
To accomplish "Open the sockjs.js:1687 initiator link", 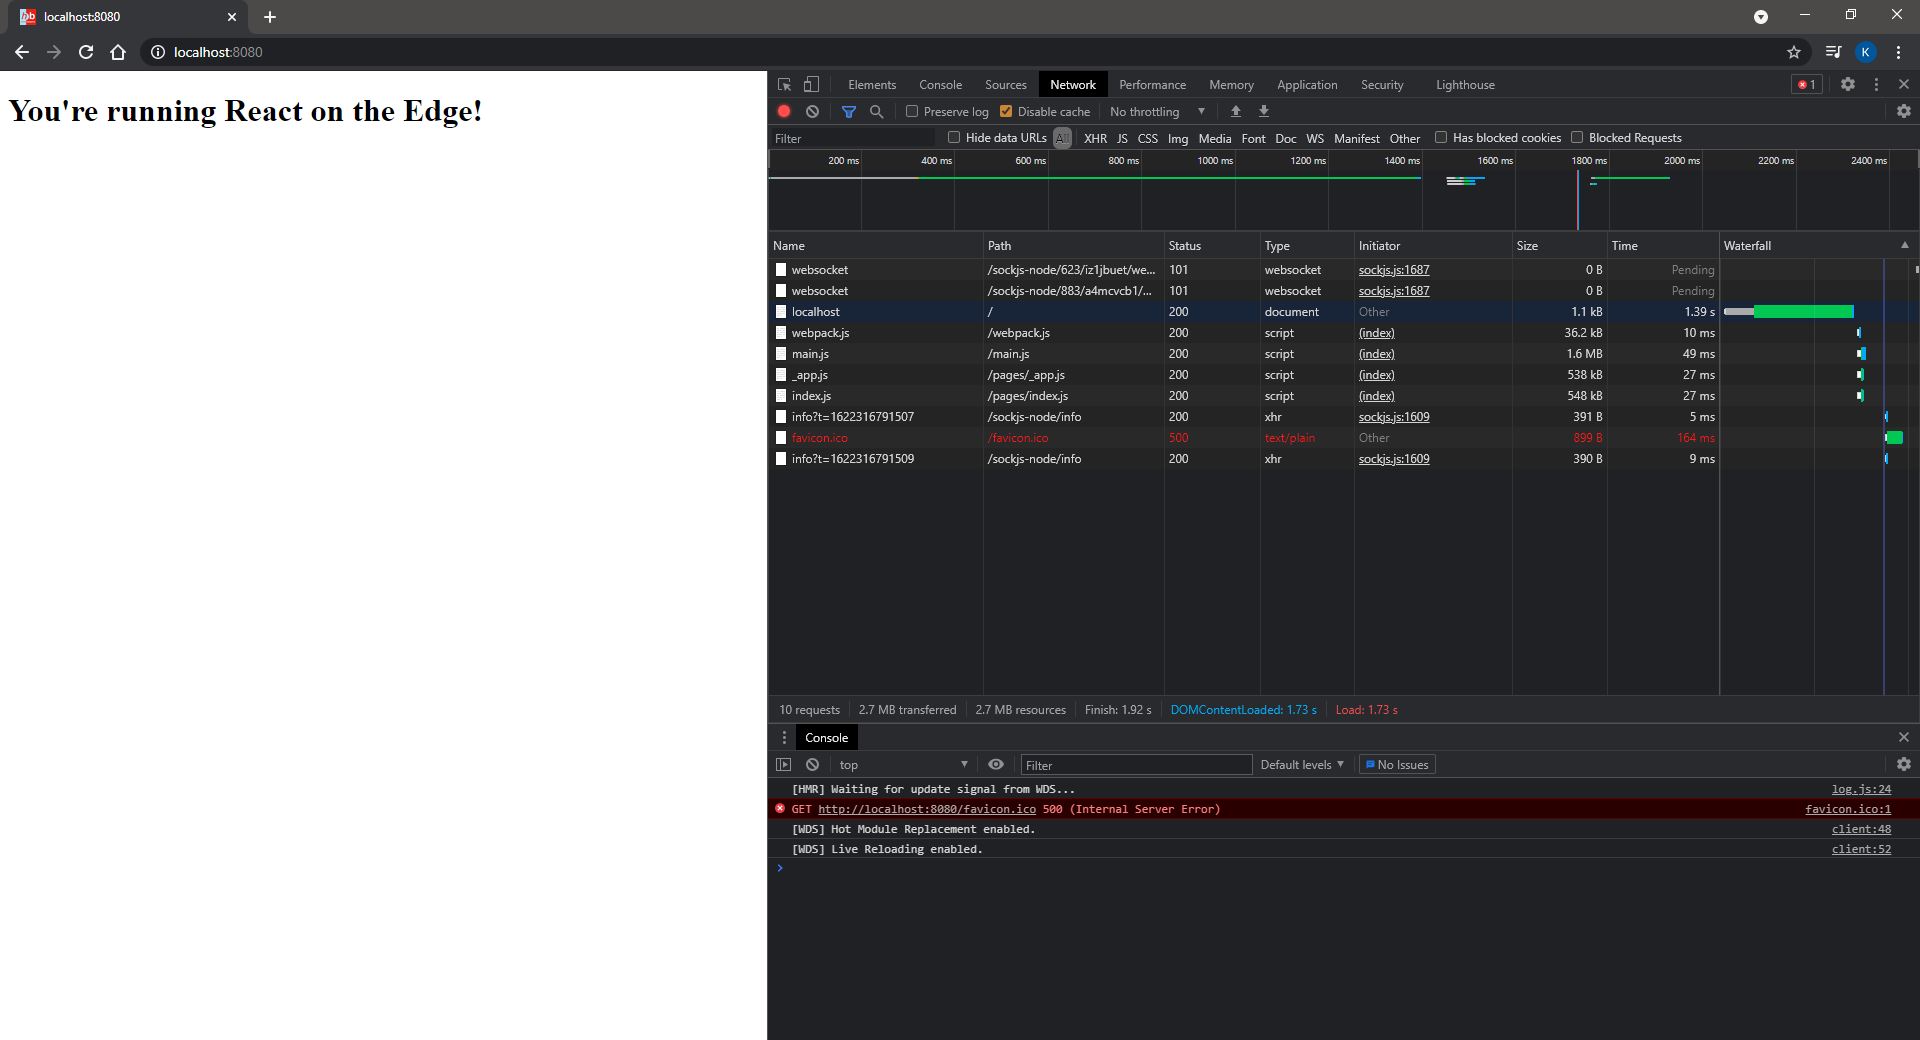I will tap(1393, 269).
